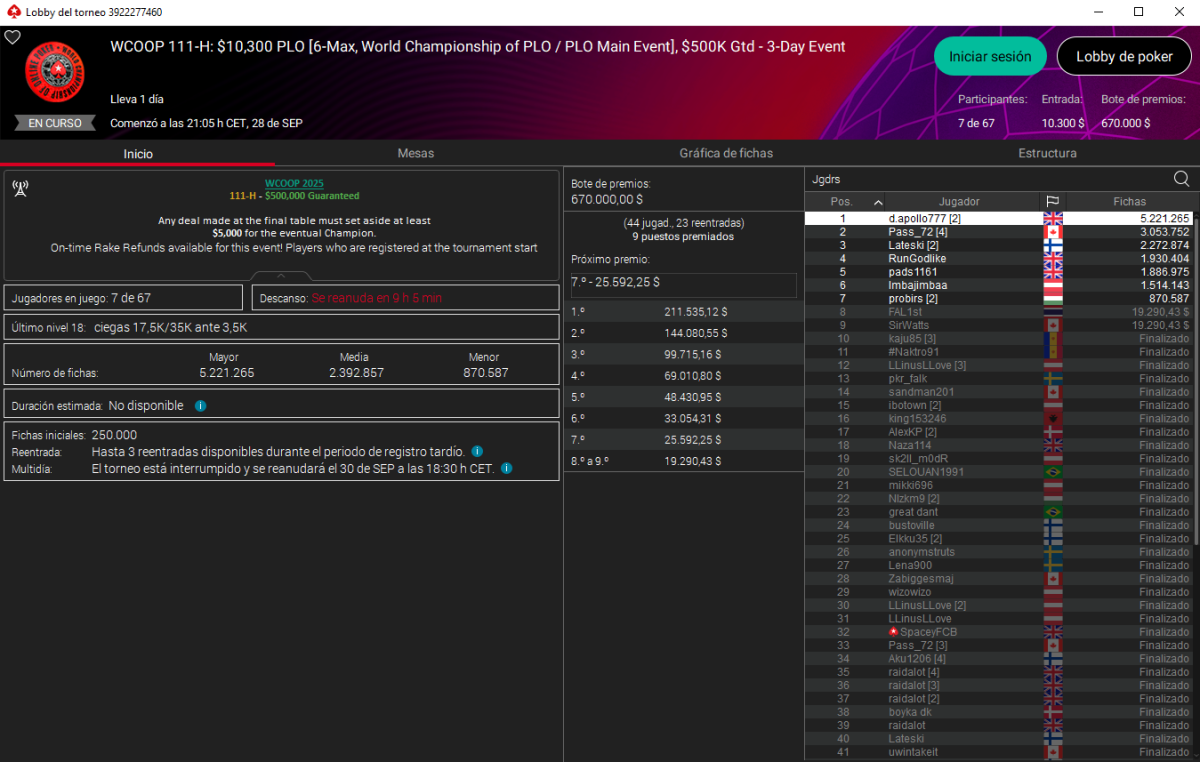The image size is (1200, 762).
Task: Click the flag in RunGodlike's row
Action: pos(1052,259)
